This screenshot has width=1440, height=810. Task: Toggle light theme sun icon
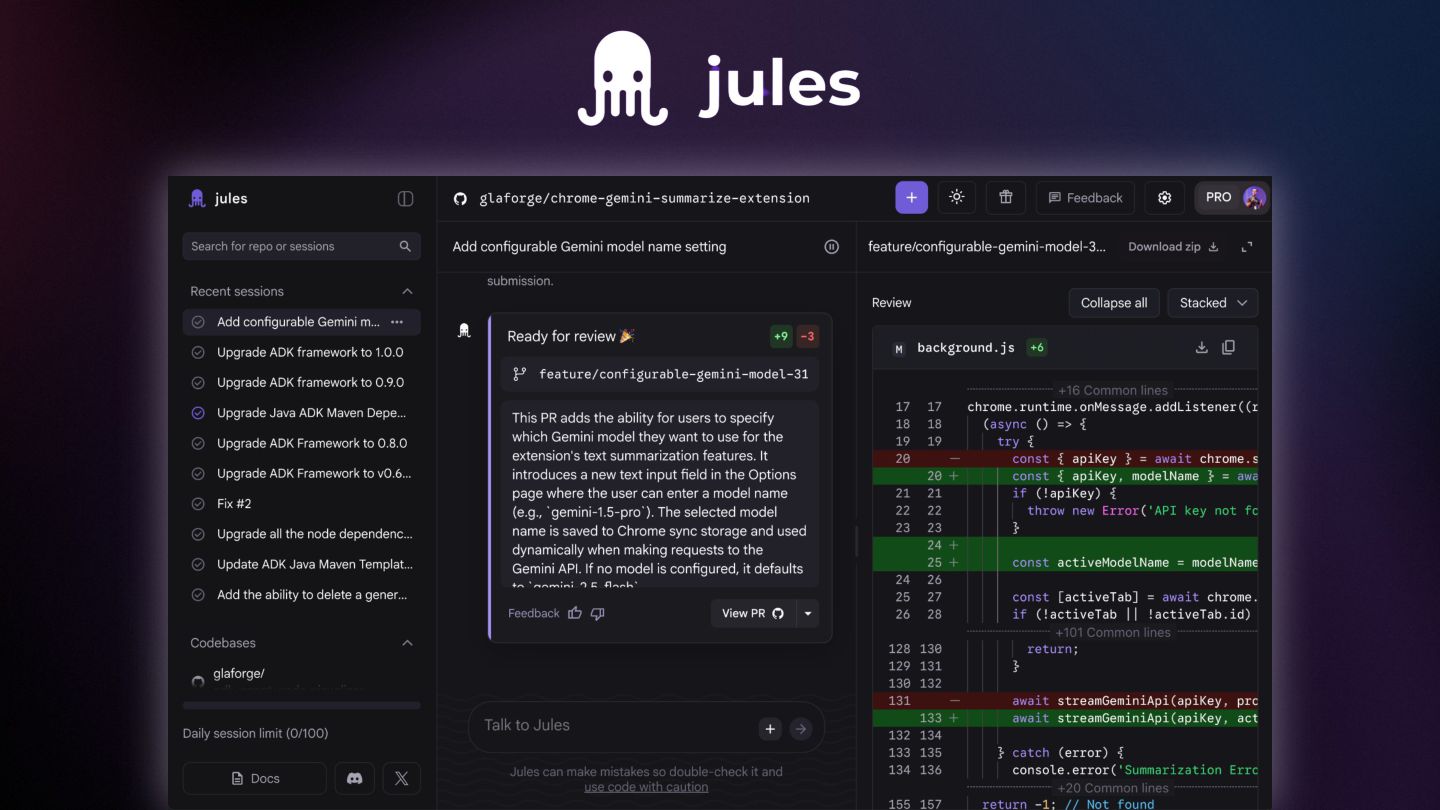957,198
